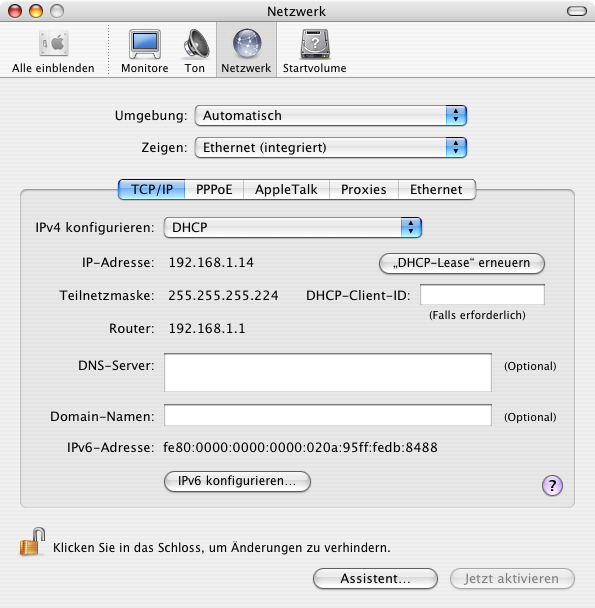Click the subnet mask value 255.255.255.224
This screenshot has width=595, height=608.
point(223,295)
